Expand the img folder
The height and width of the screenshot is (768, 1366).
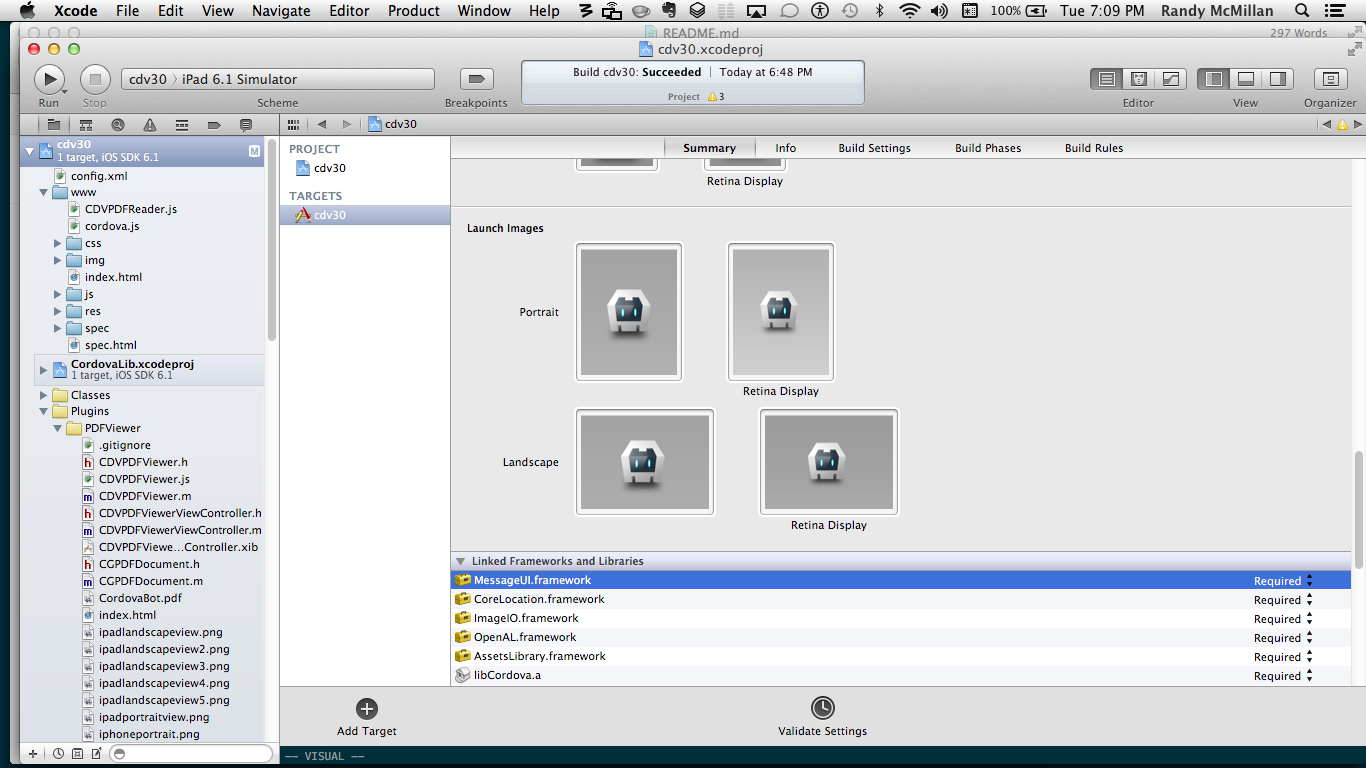tap(58, 260)
